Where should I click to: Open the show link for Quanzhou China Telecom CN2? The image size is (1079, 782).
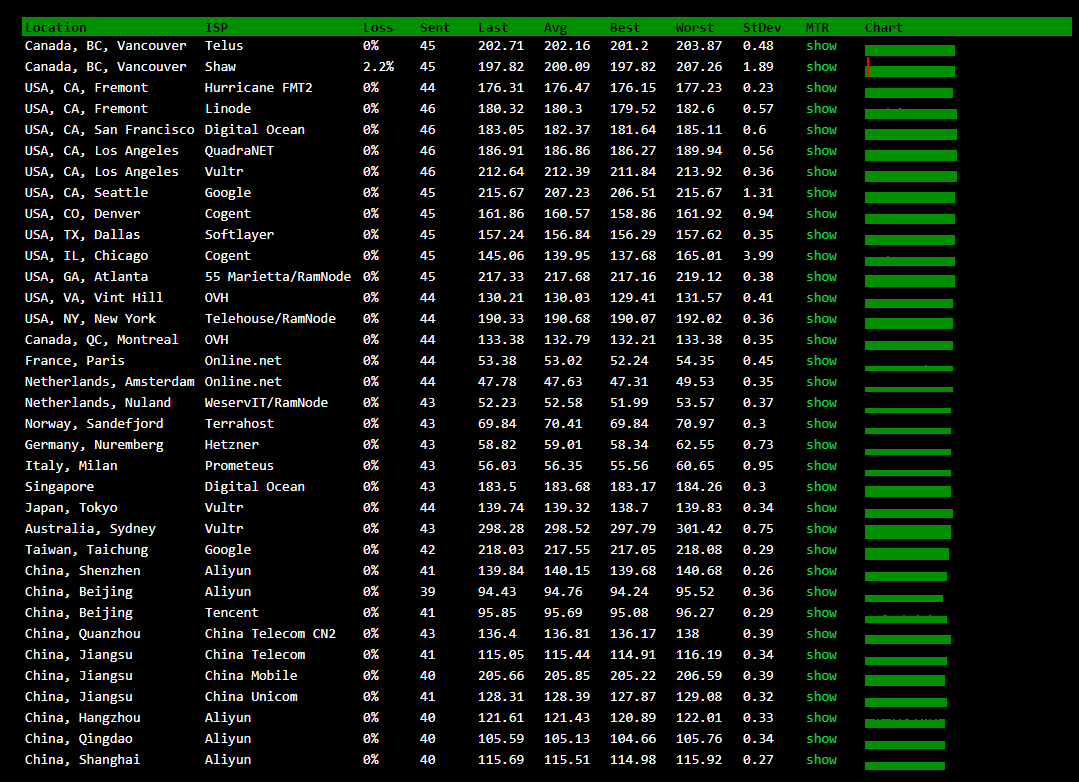821,634
